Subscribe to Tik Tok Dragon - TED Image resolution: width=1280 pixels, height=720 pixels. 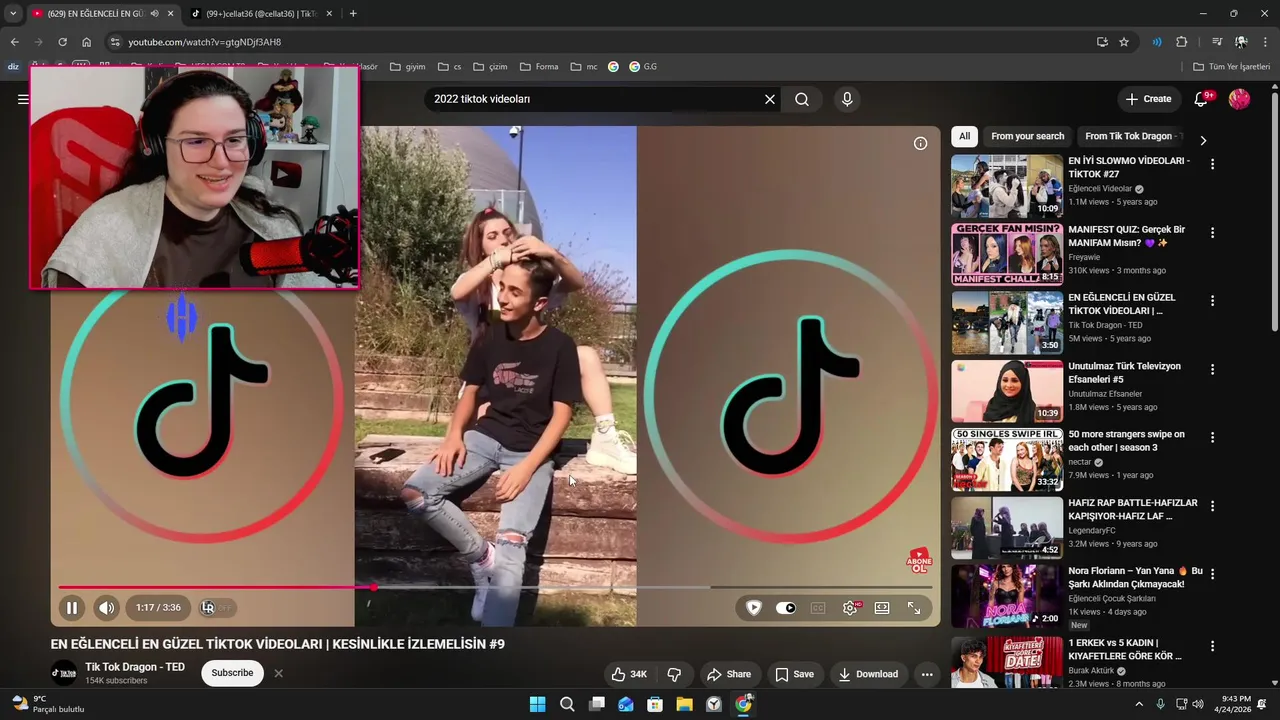coord(232,673)
